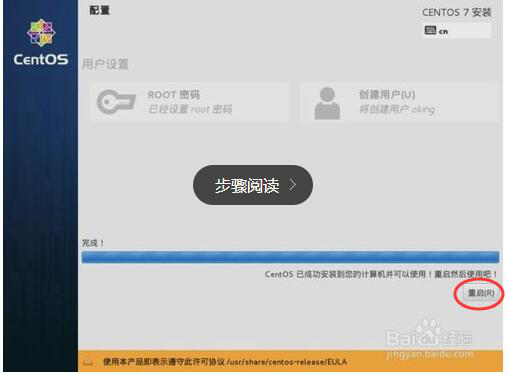Click the arrow chevron in 步骤阅读 button
This screenshot has width=507, height=374.
293,185
